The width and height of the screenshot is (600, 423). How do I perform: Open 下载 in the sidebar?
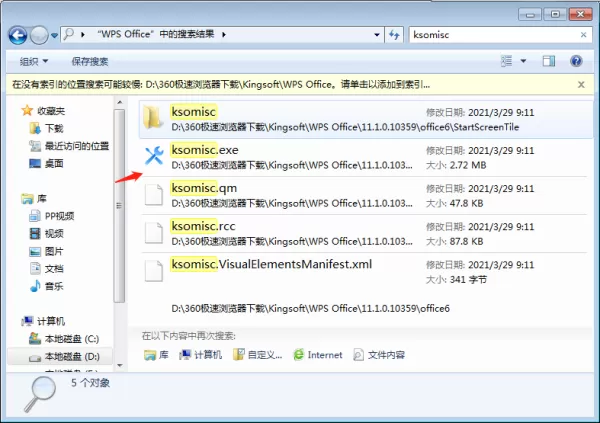54,128
